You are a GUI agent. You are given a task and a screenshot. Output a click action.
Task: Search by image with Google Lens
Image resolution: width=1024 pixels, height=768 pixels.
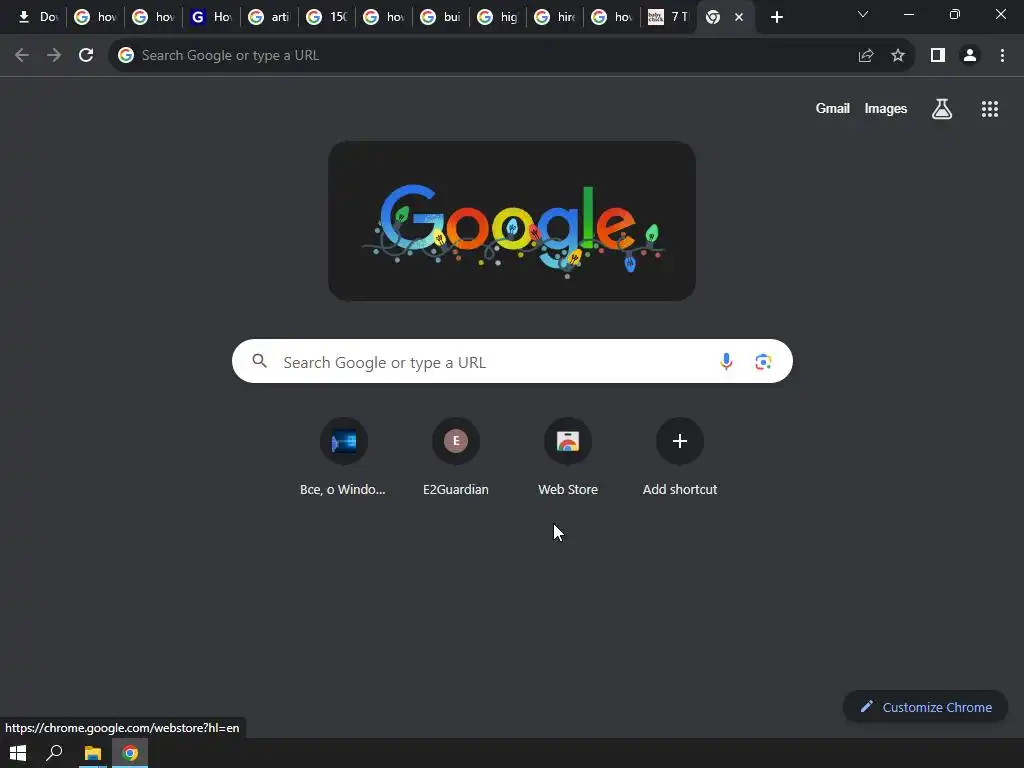point(763,361)
